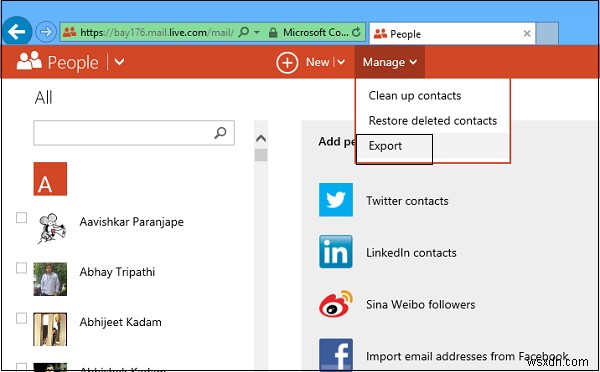The image size is (600, 372).
Task: Close the People browser tab
Action: click(x=527, y=34)
